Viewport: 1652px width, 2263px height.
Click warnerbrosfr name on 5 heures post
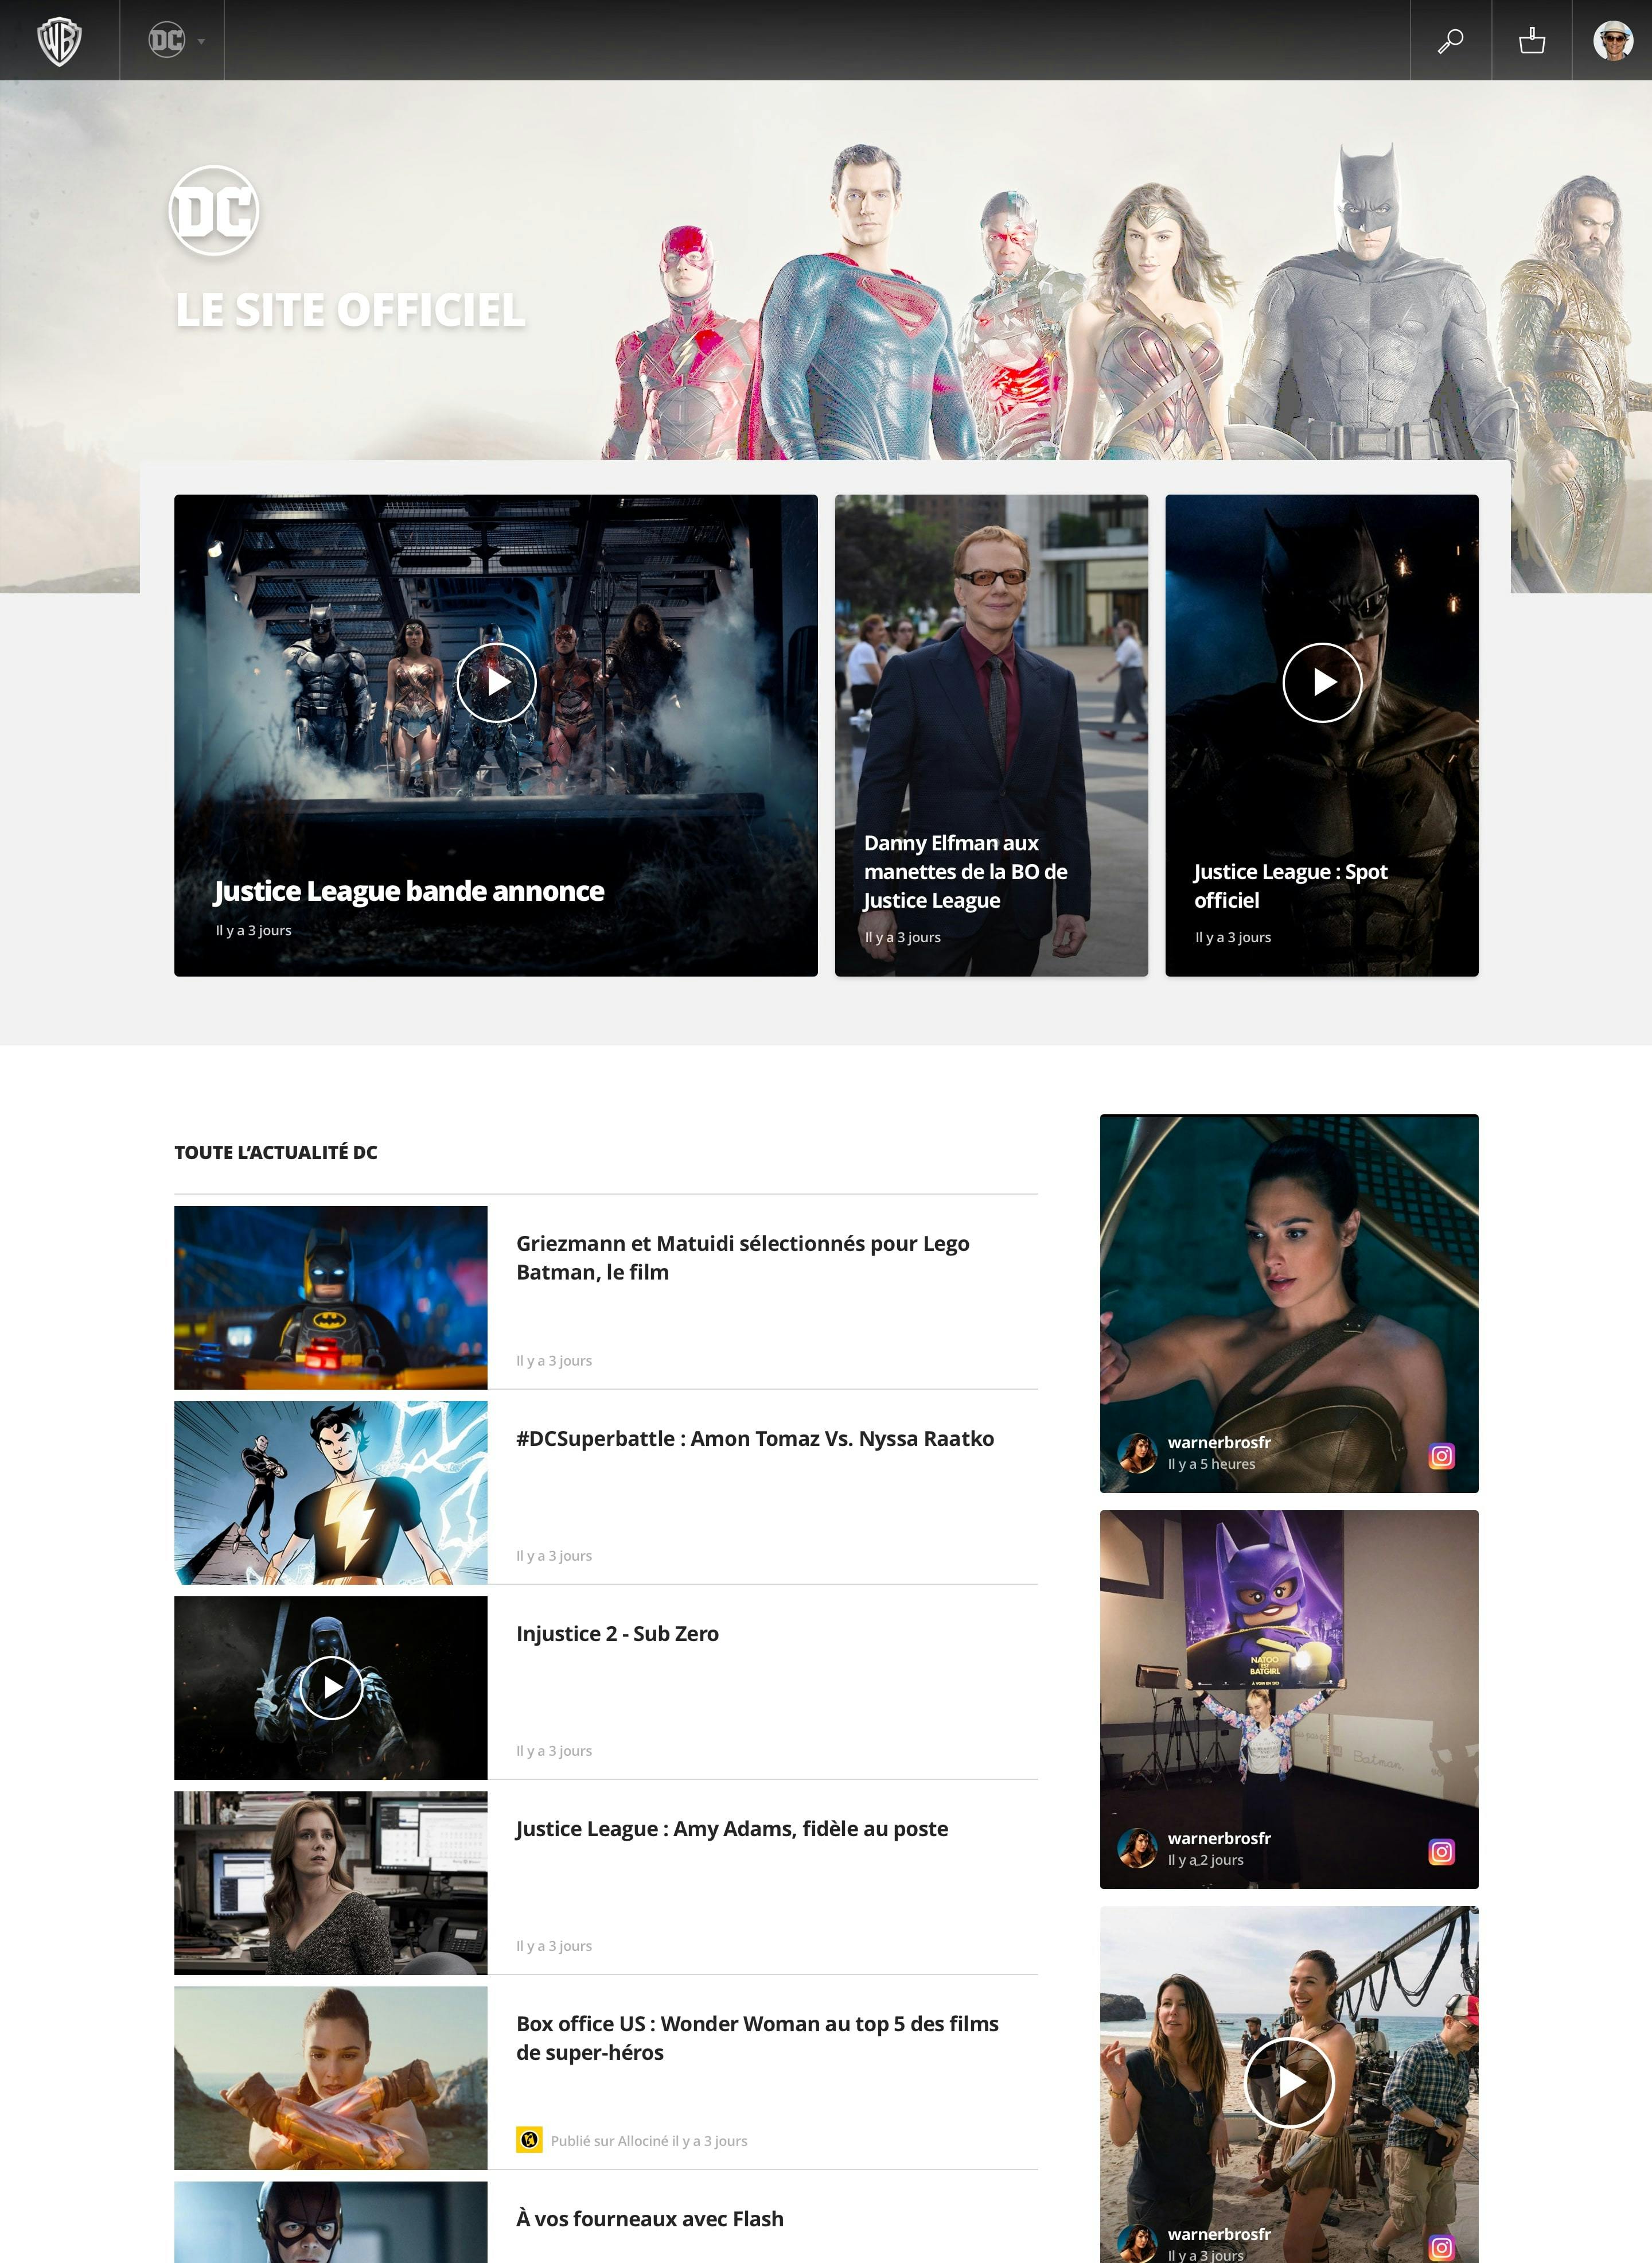1219,1442
